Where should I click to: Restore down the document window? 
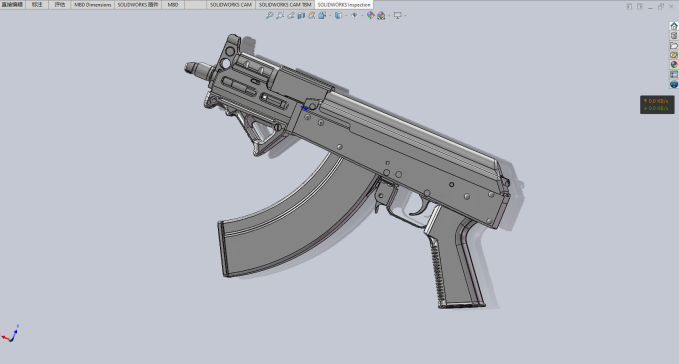pyautogui.click(x=661, y=6)
